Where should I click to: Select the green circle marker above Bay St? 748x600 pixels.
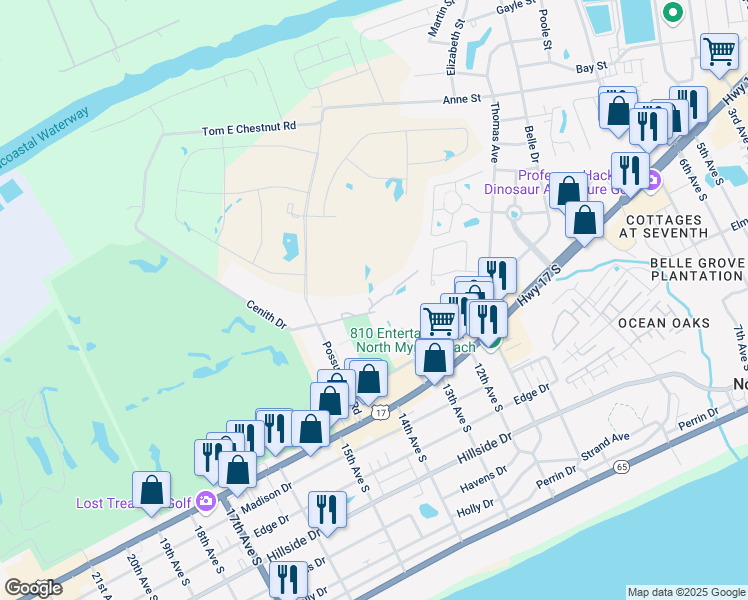tap(673, 12)
